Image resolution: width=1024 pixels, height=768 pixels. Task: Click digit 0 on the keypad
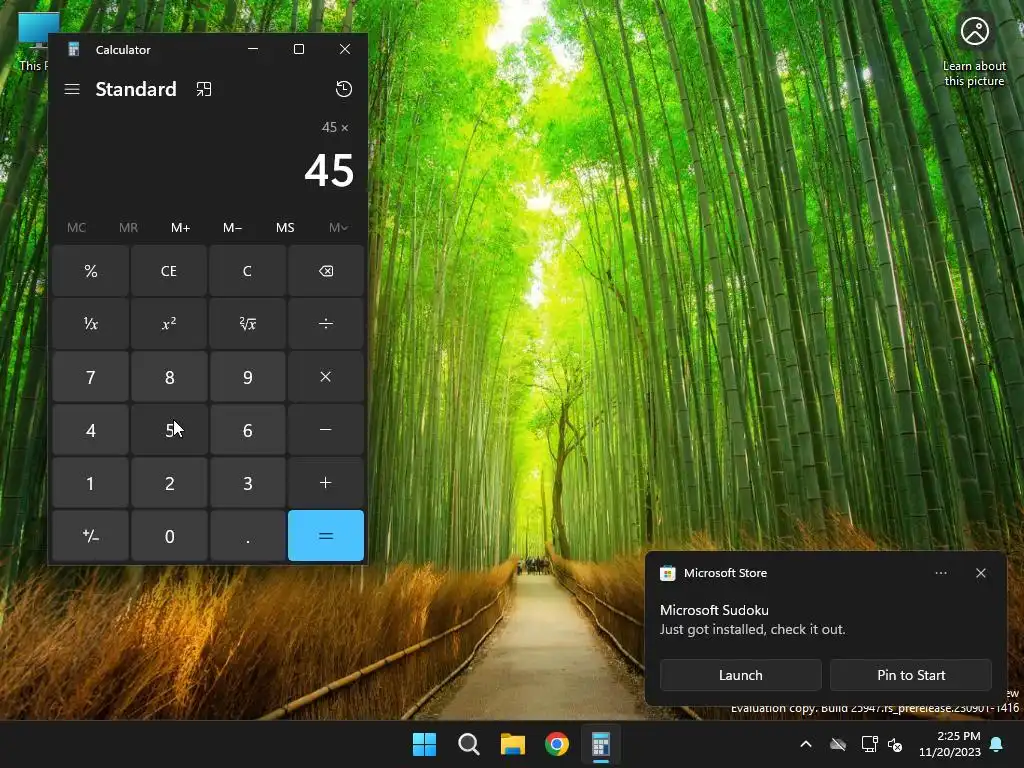click(169, 536)
